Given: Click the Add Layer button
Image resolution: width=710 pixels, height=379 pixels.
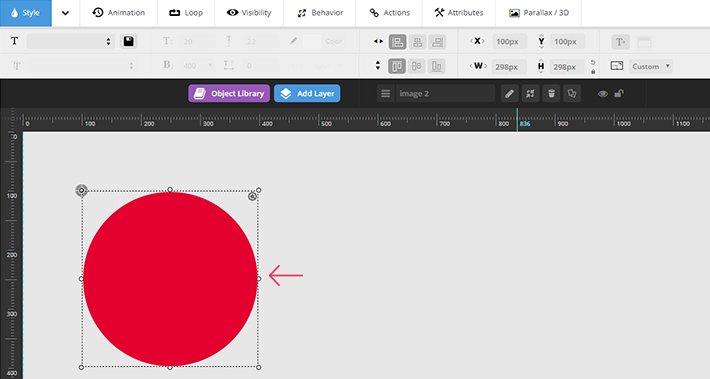Looking at the screenshot, I should [x=307, y=94].
